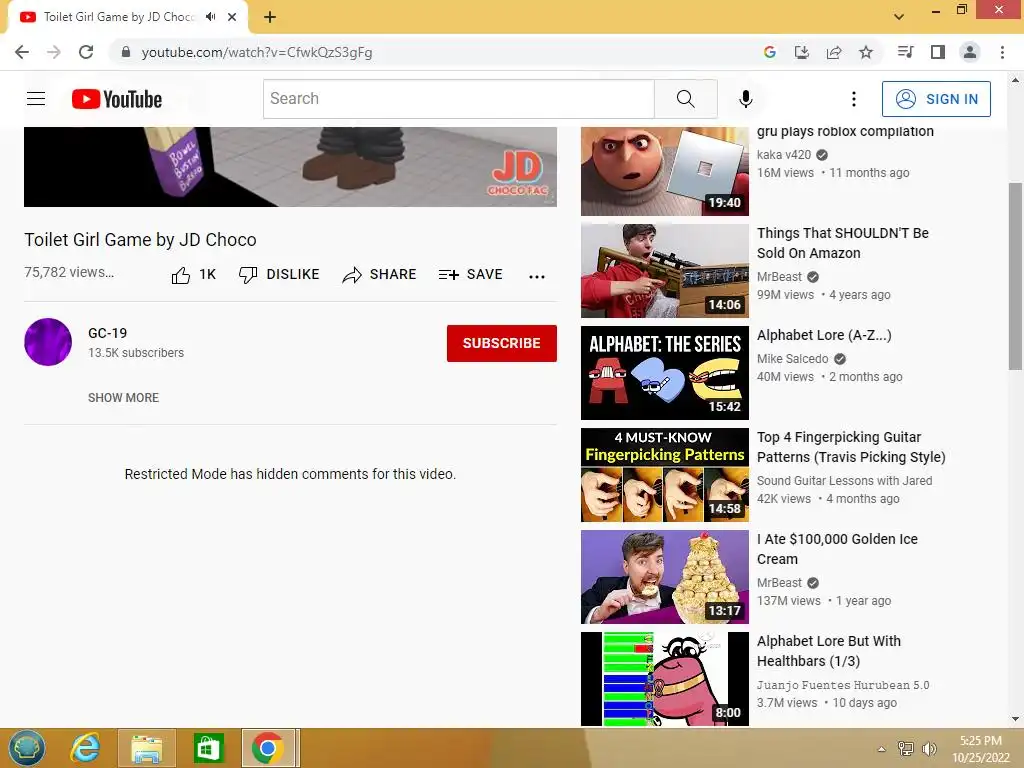This screenshot has height=768, width=1024.
Task: Open Chrome's three-dot menu
Action: [x=1002, y=52]
